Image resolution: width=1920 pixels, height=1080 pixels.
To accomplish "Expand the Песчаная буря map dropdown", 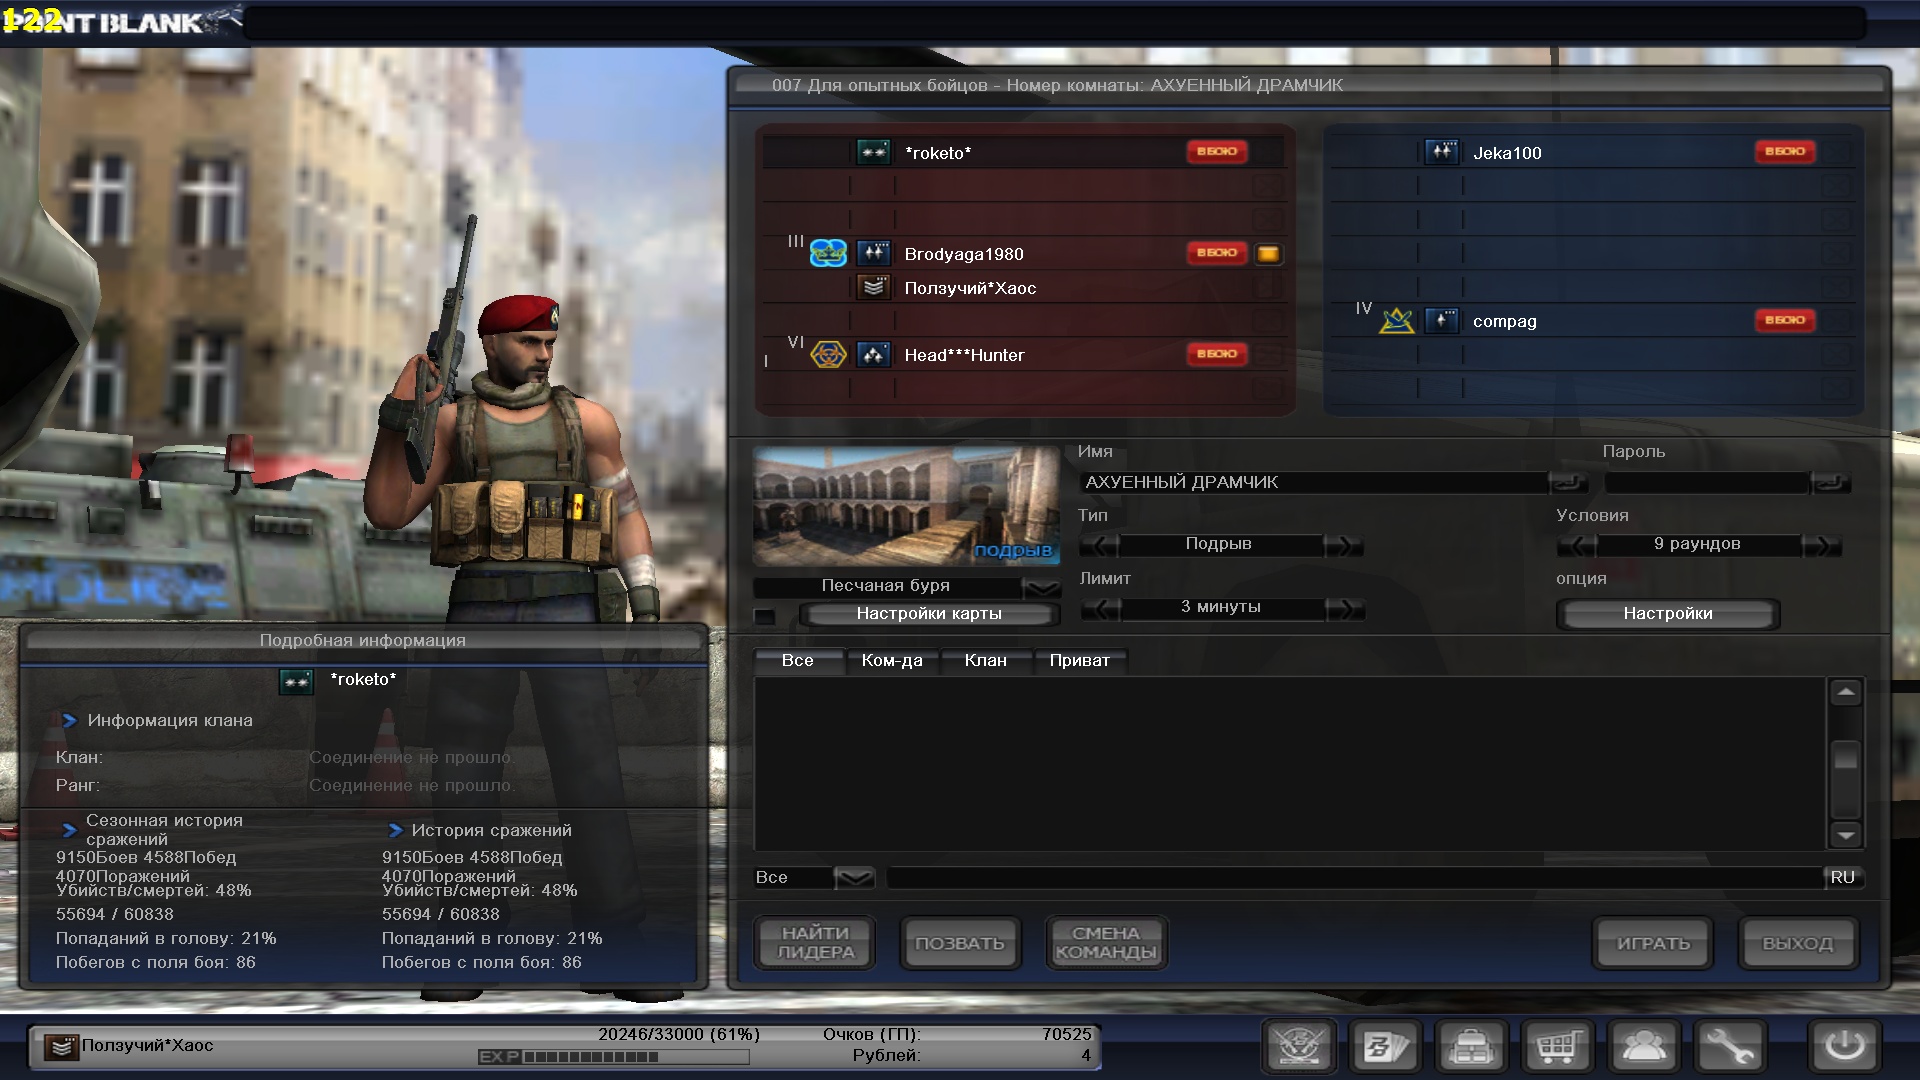I will coord(1042,587).
